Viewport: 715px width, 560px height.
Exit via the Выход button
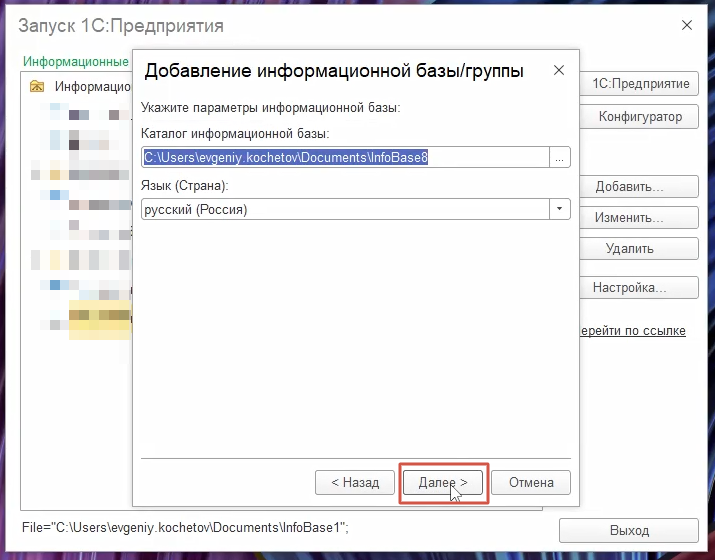click(629, 531)
